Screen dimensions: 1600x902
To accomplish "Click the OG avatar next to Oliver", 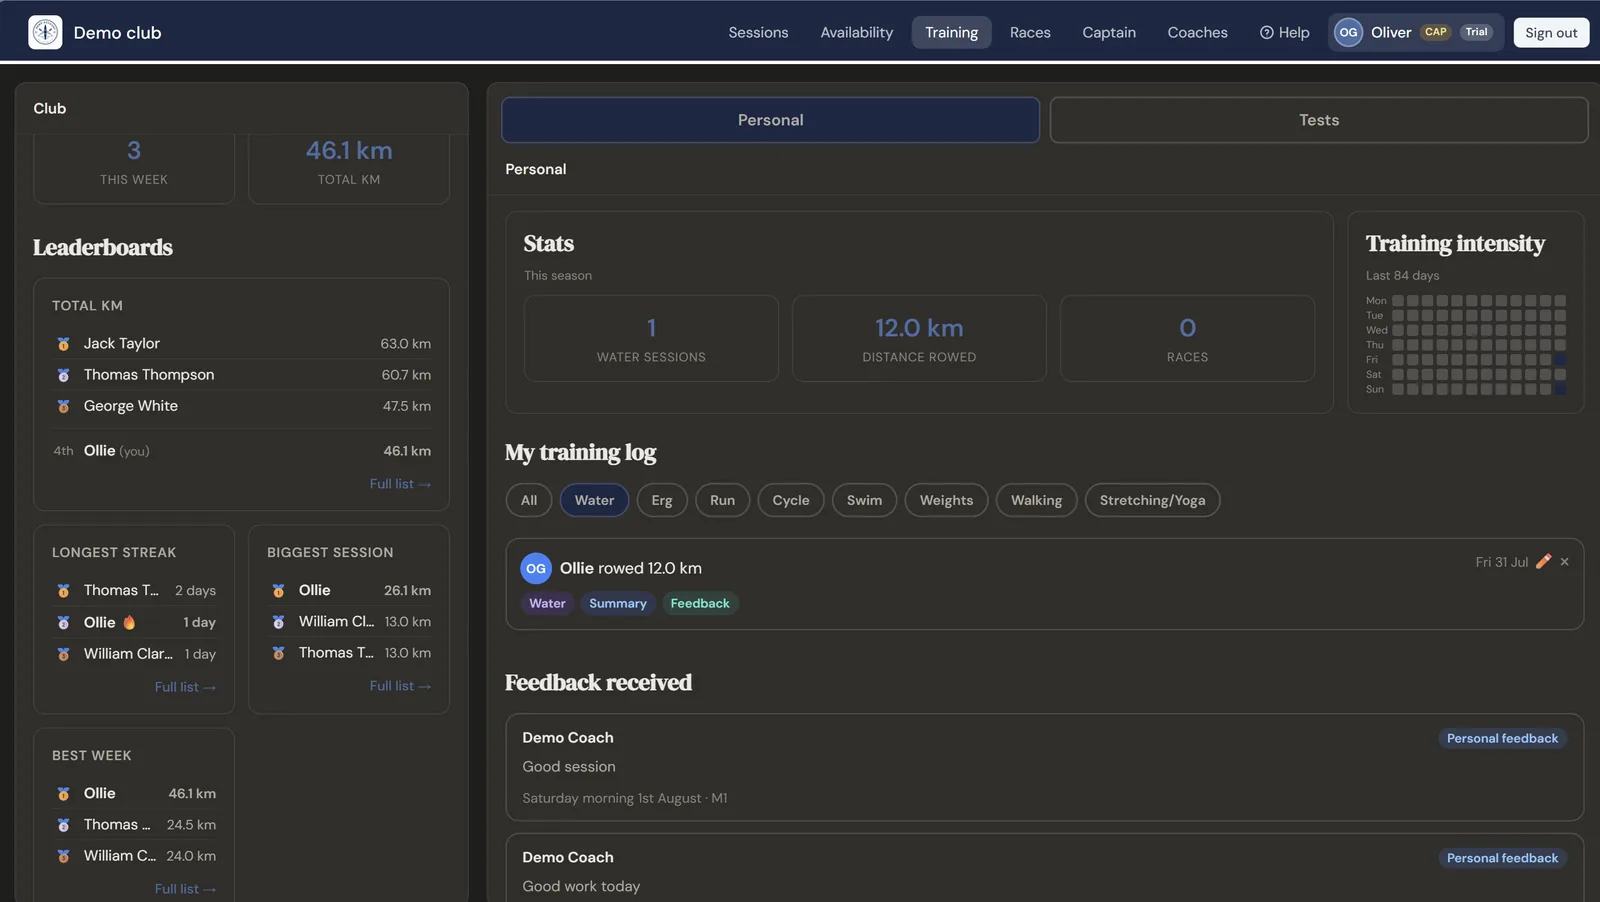I will [x=1348, y=32].
